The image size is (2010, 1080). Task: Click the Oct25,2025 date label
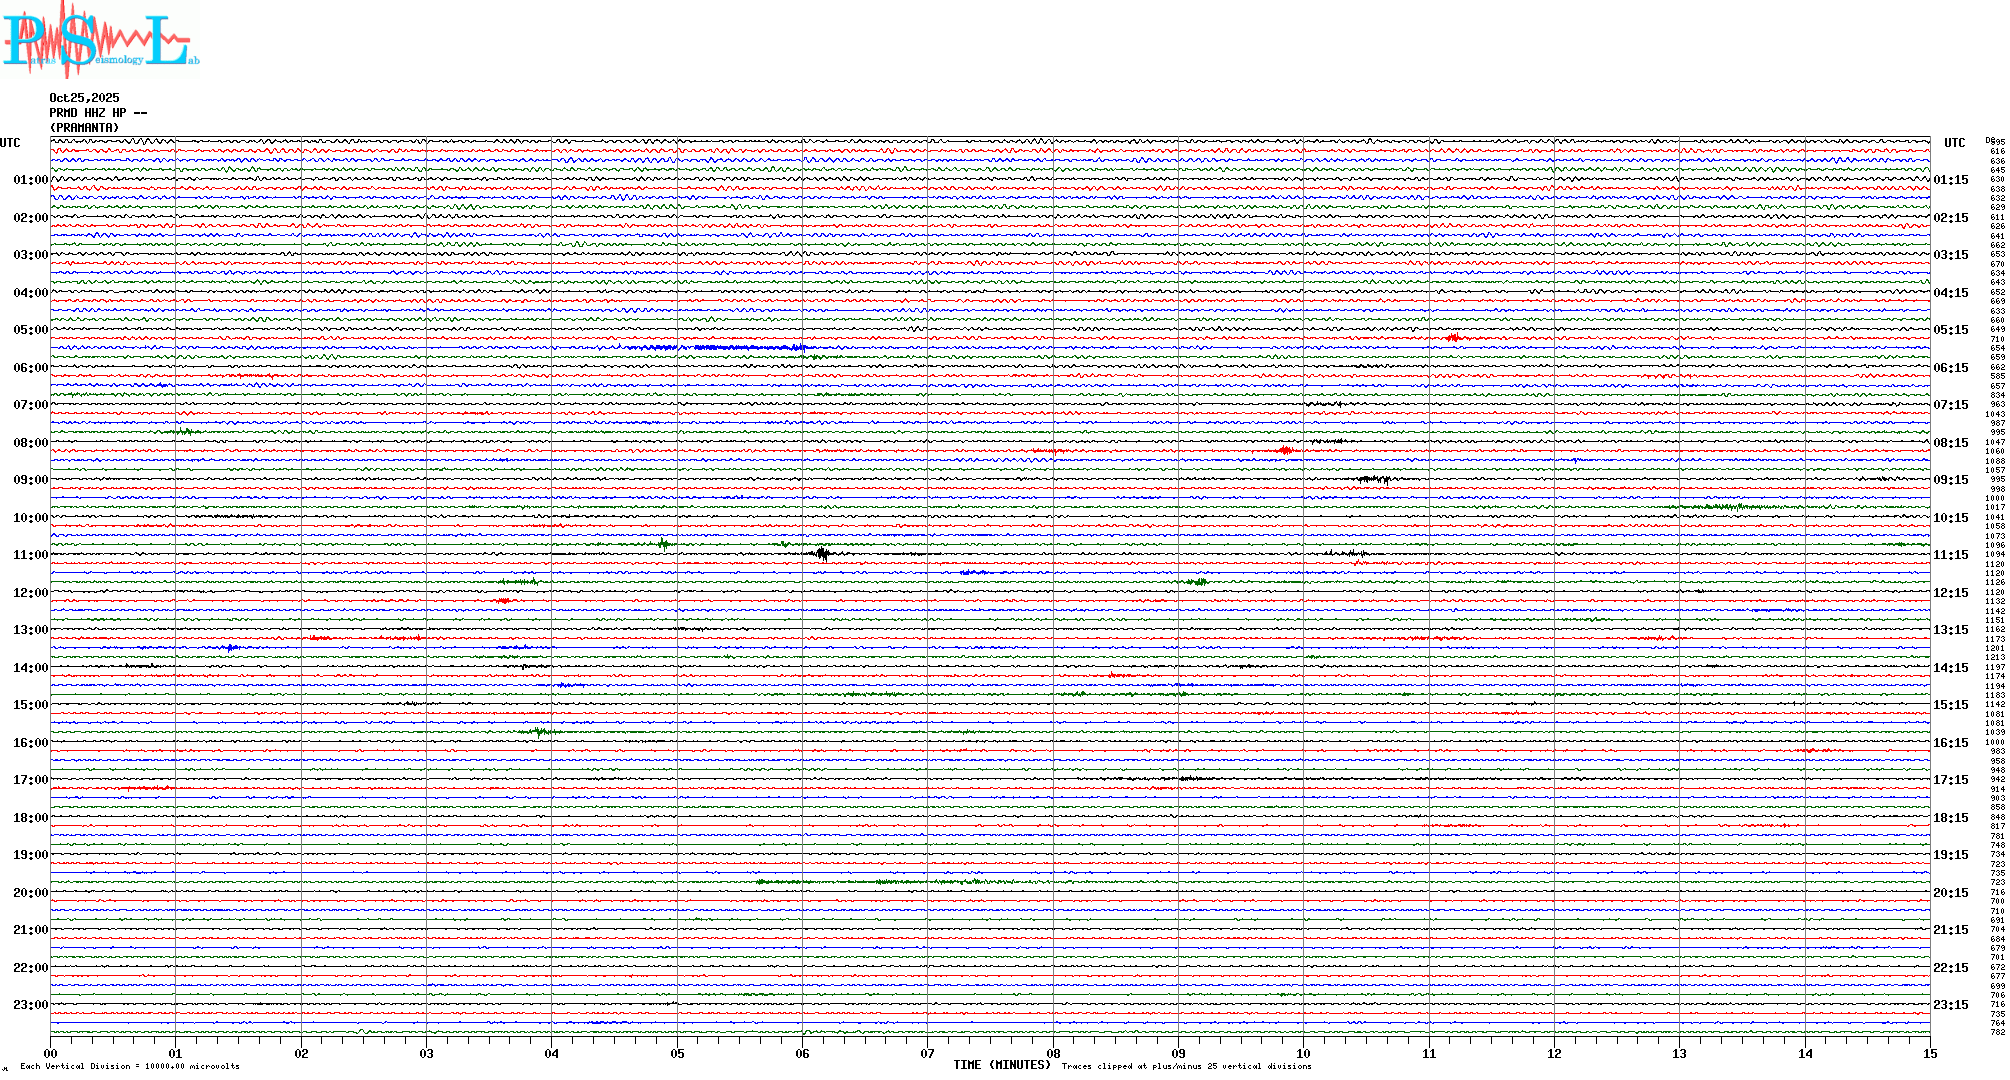84,98
